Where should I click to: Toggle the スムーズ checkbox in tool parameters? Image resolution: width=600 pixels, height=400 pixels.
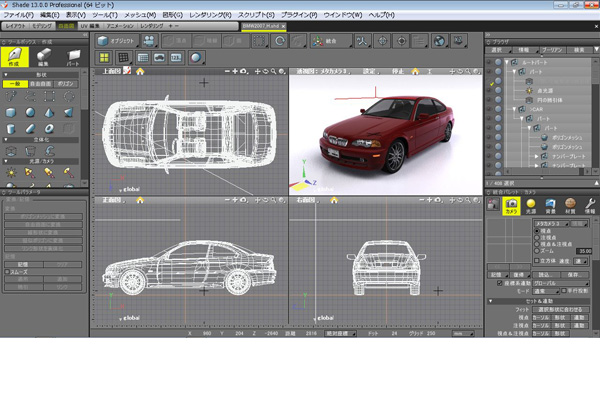coord(7,272)
